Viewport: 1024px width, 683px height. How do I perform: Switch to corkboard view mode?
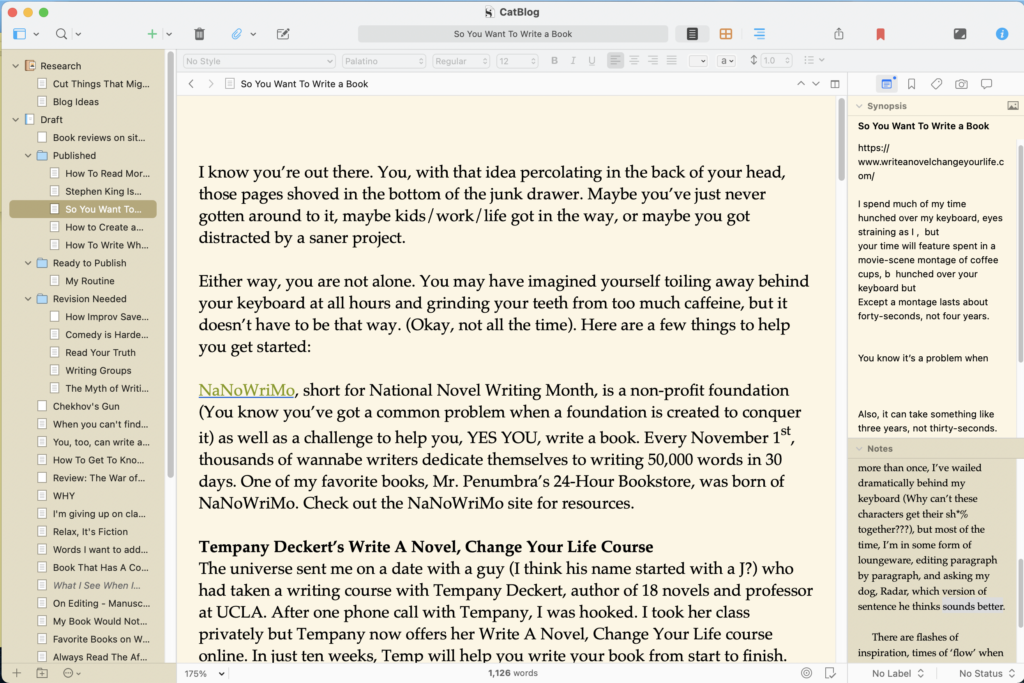726,34
